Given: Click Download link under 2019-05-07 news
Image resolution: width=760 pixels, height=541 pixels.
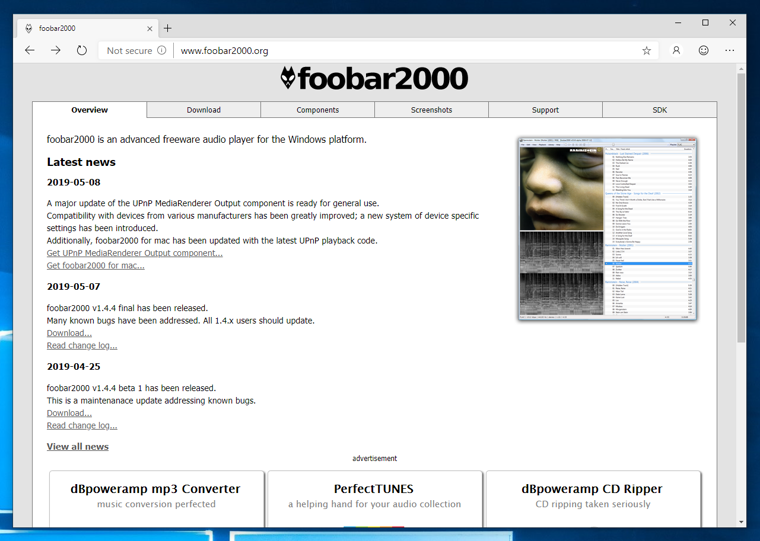Looking at the screenshot, I should tap(69, 333).
